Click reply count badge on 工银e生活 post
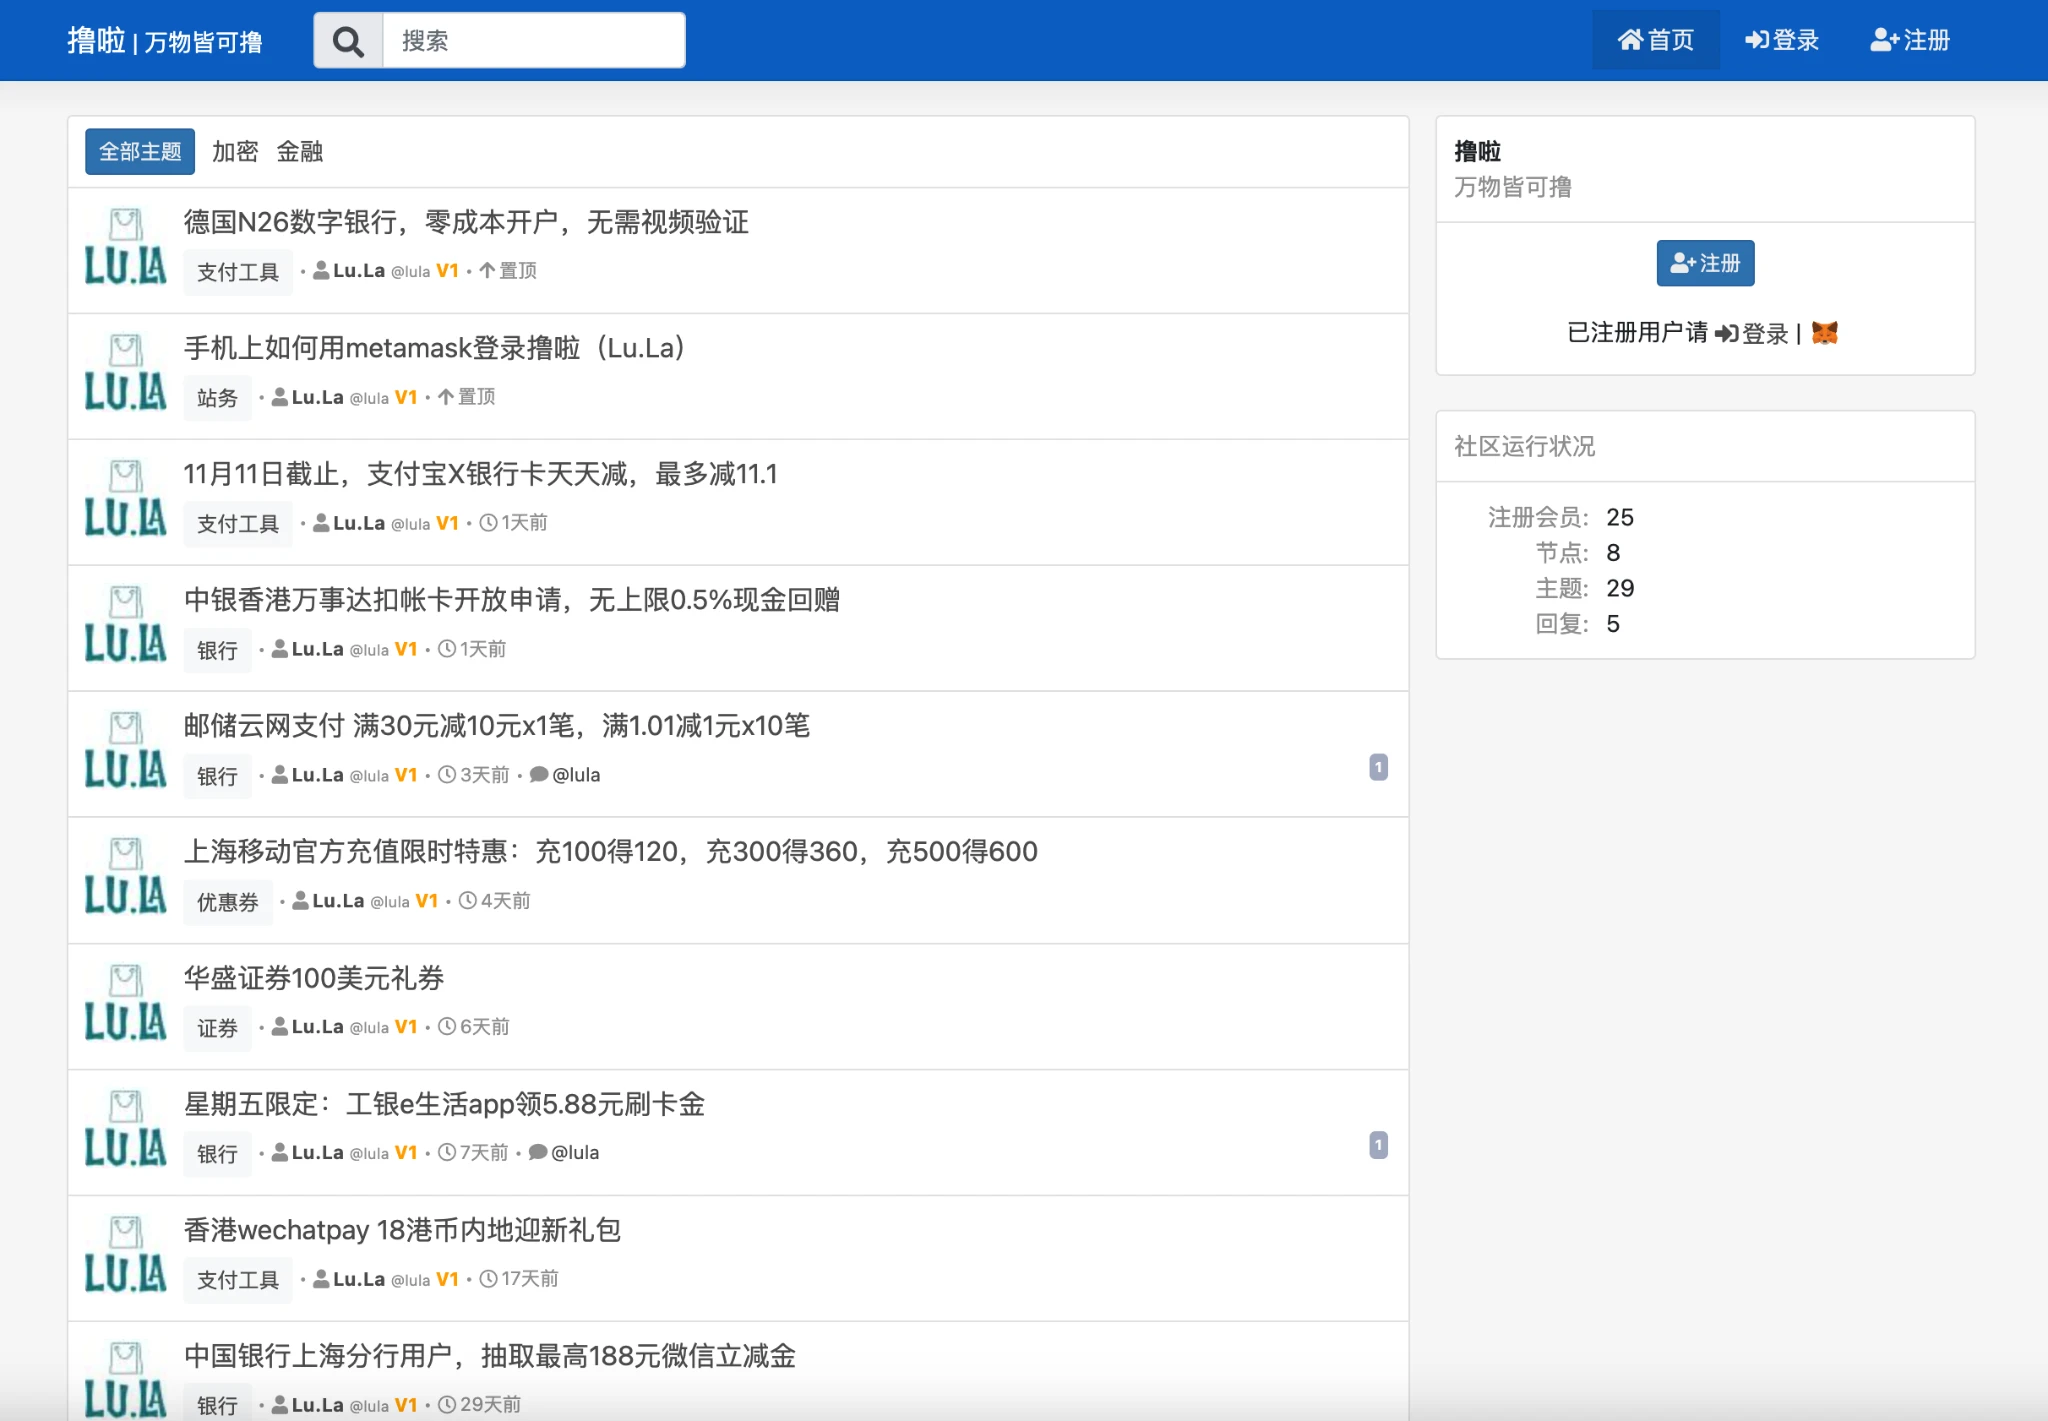Image resolution: width=2048 pixels, height=1421 pixels. [1378, 1145]
